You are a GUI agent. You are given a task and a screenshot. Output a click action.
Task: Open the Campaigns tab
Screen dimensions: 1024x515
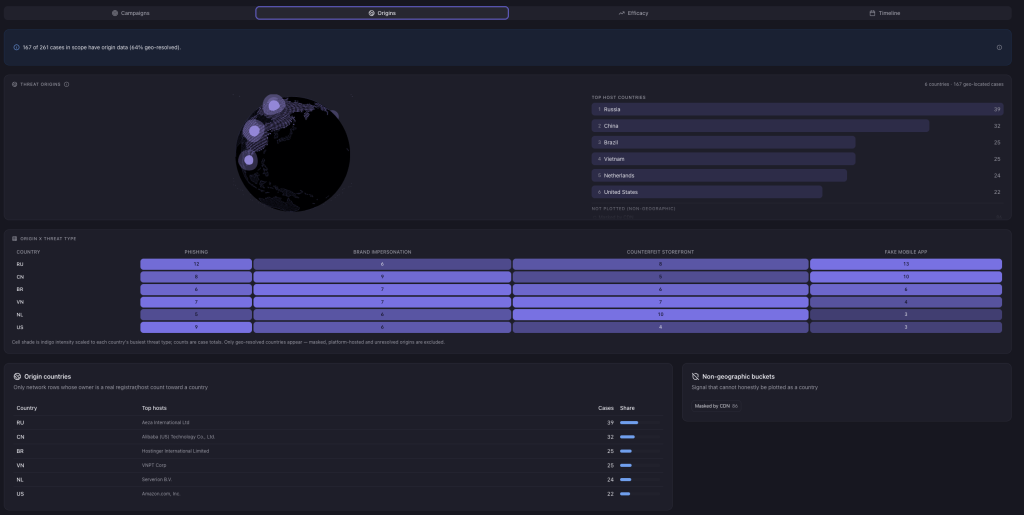(x=130, y=13)
